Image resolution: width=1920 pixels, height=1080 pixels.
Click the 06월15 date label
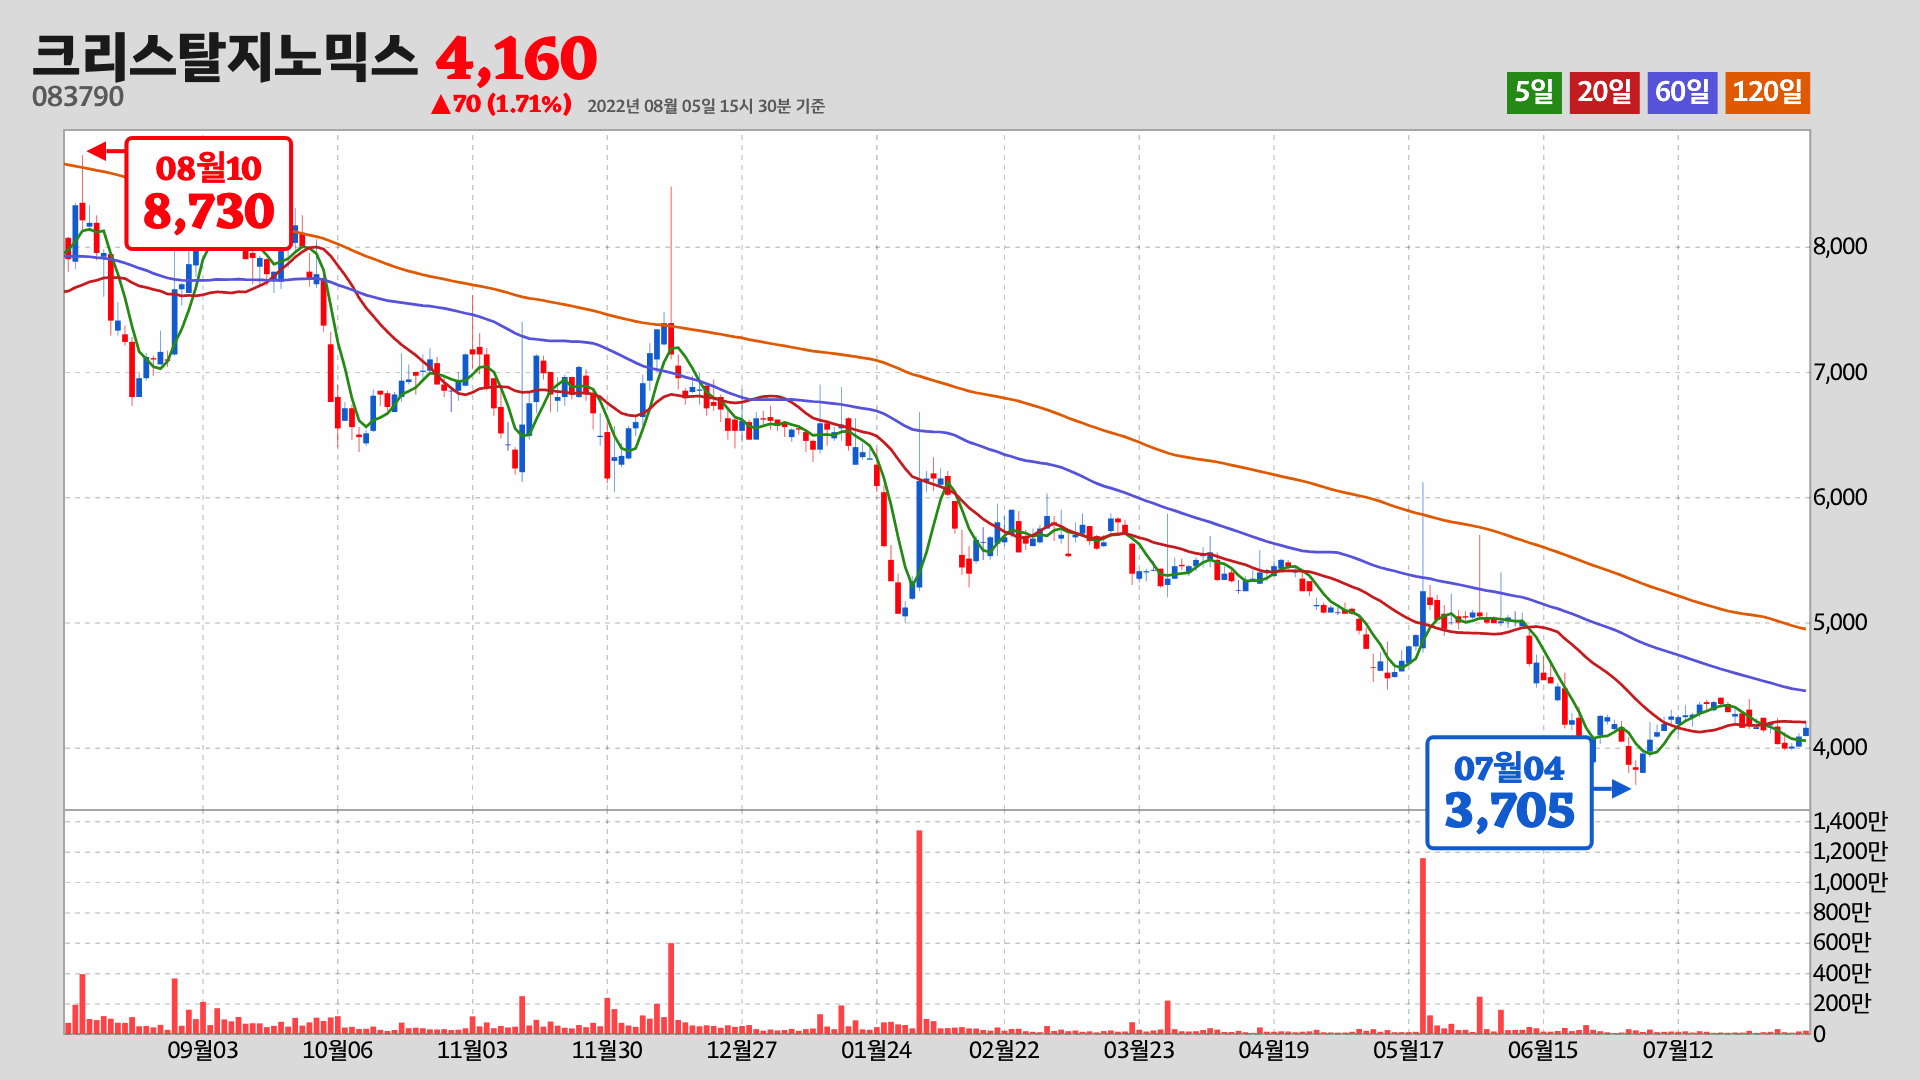(x=1543, y=1051)
